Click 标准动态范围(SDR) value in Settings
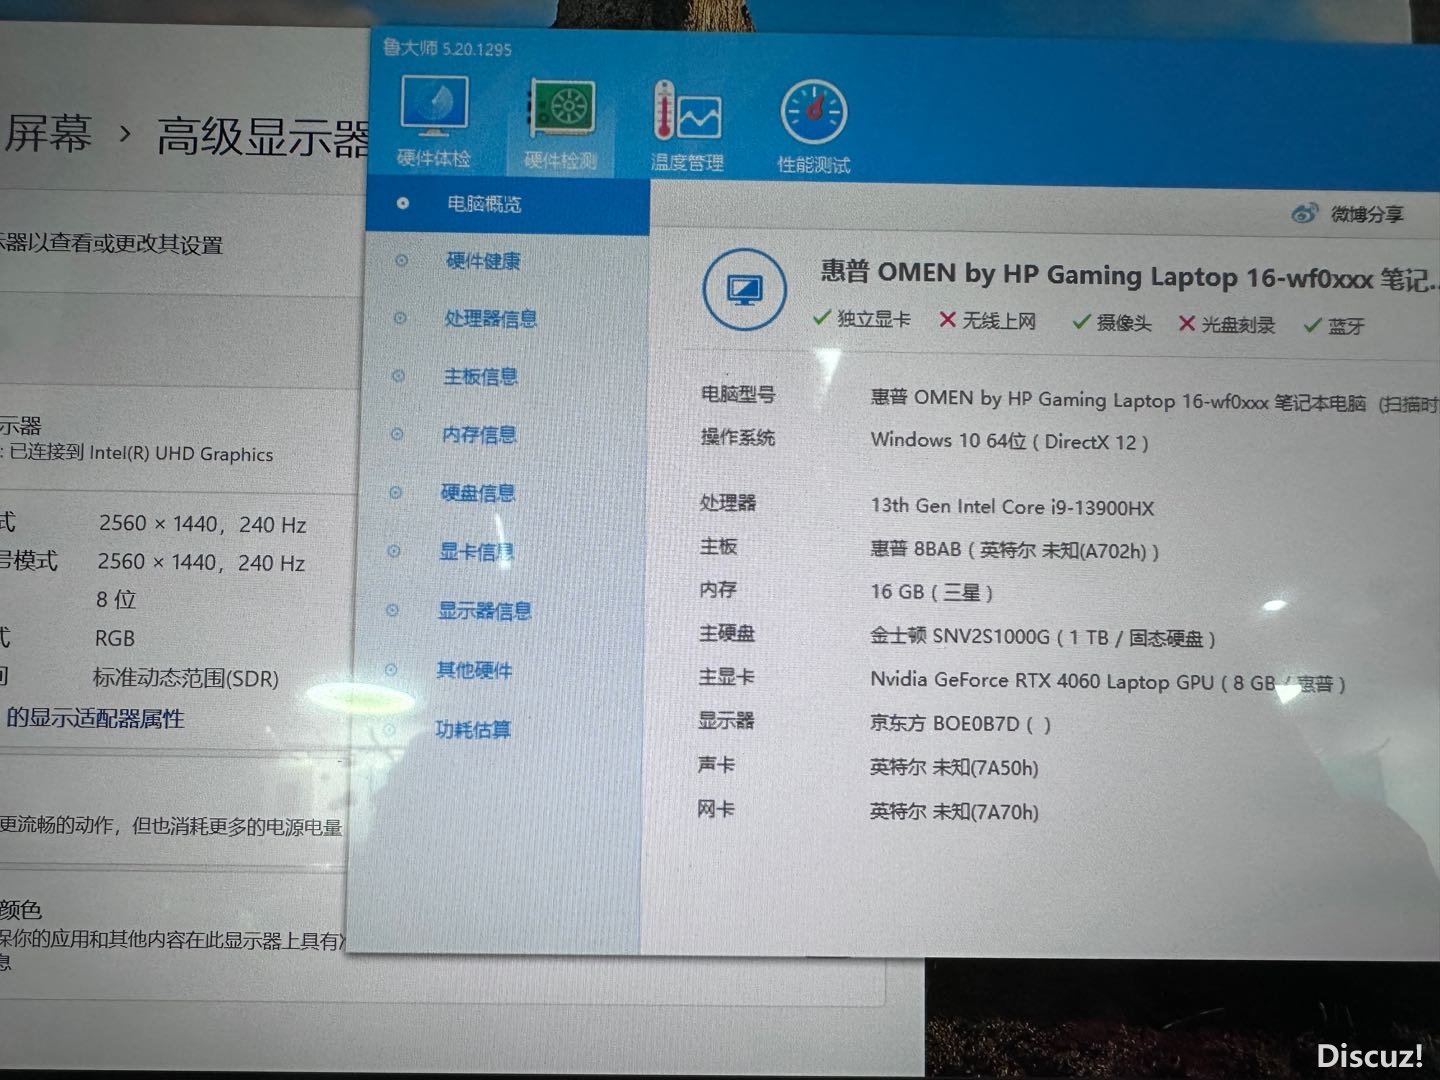 pos(186,678)
